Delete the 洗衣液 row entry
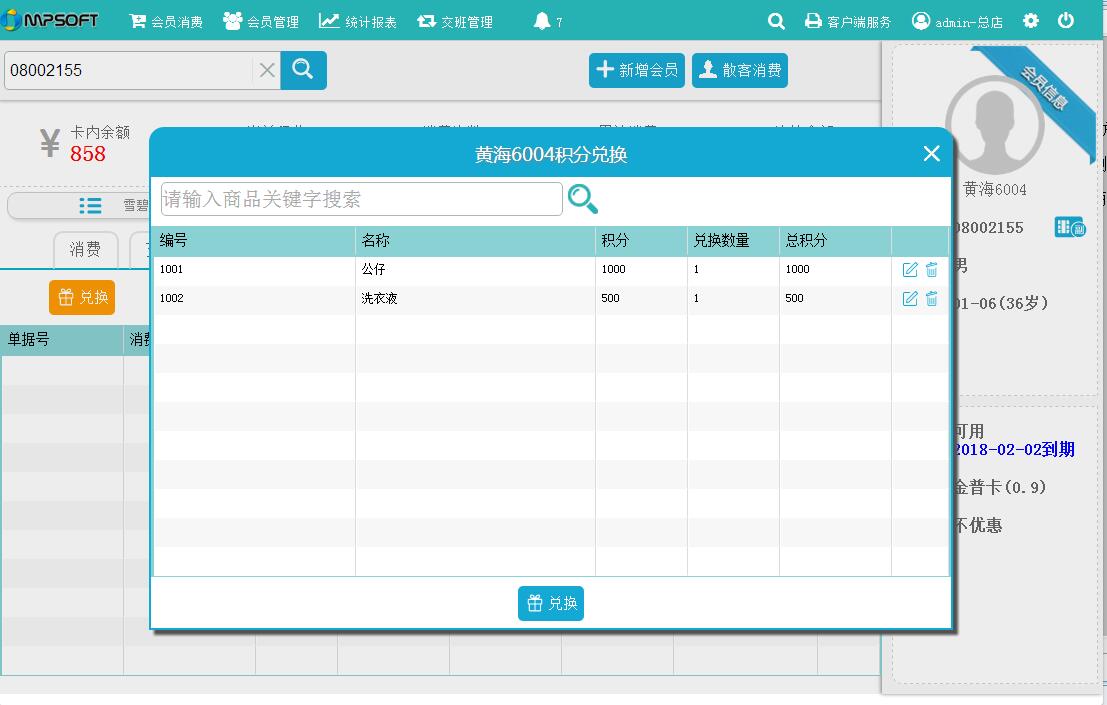The image size is (1107, 705). pos(932,299)
